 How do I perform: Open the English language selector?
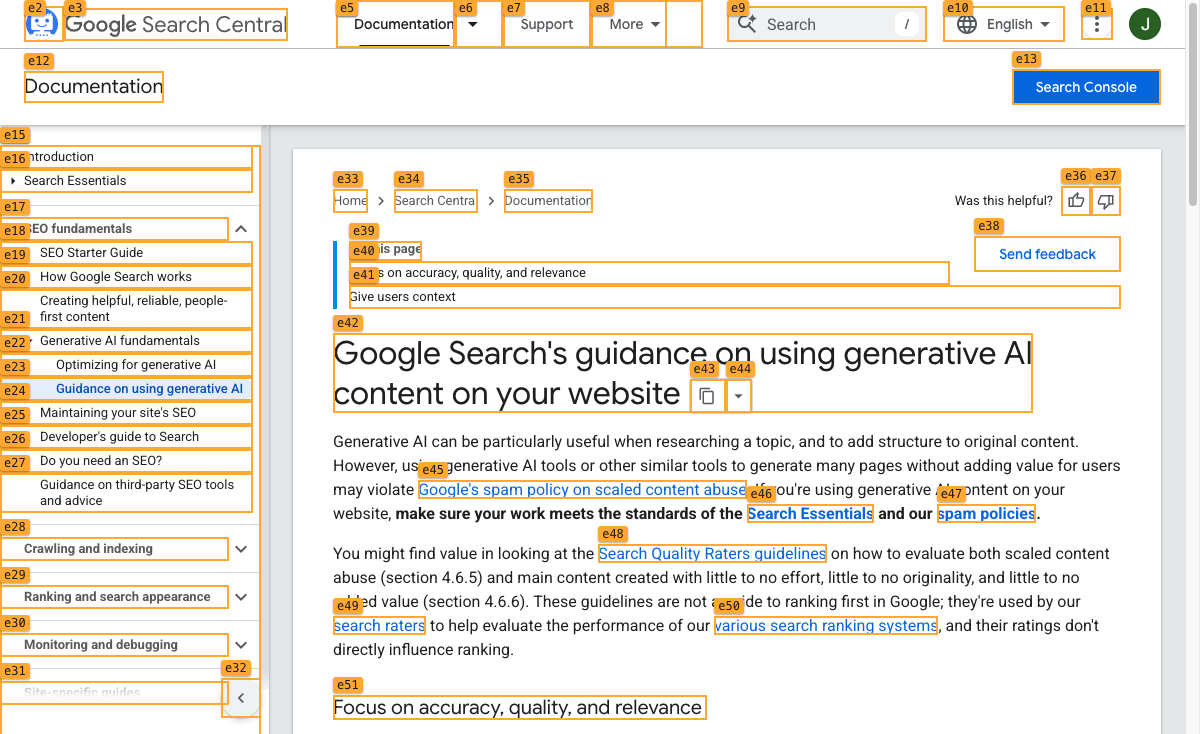[1003, 24]
